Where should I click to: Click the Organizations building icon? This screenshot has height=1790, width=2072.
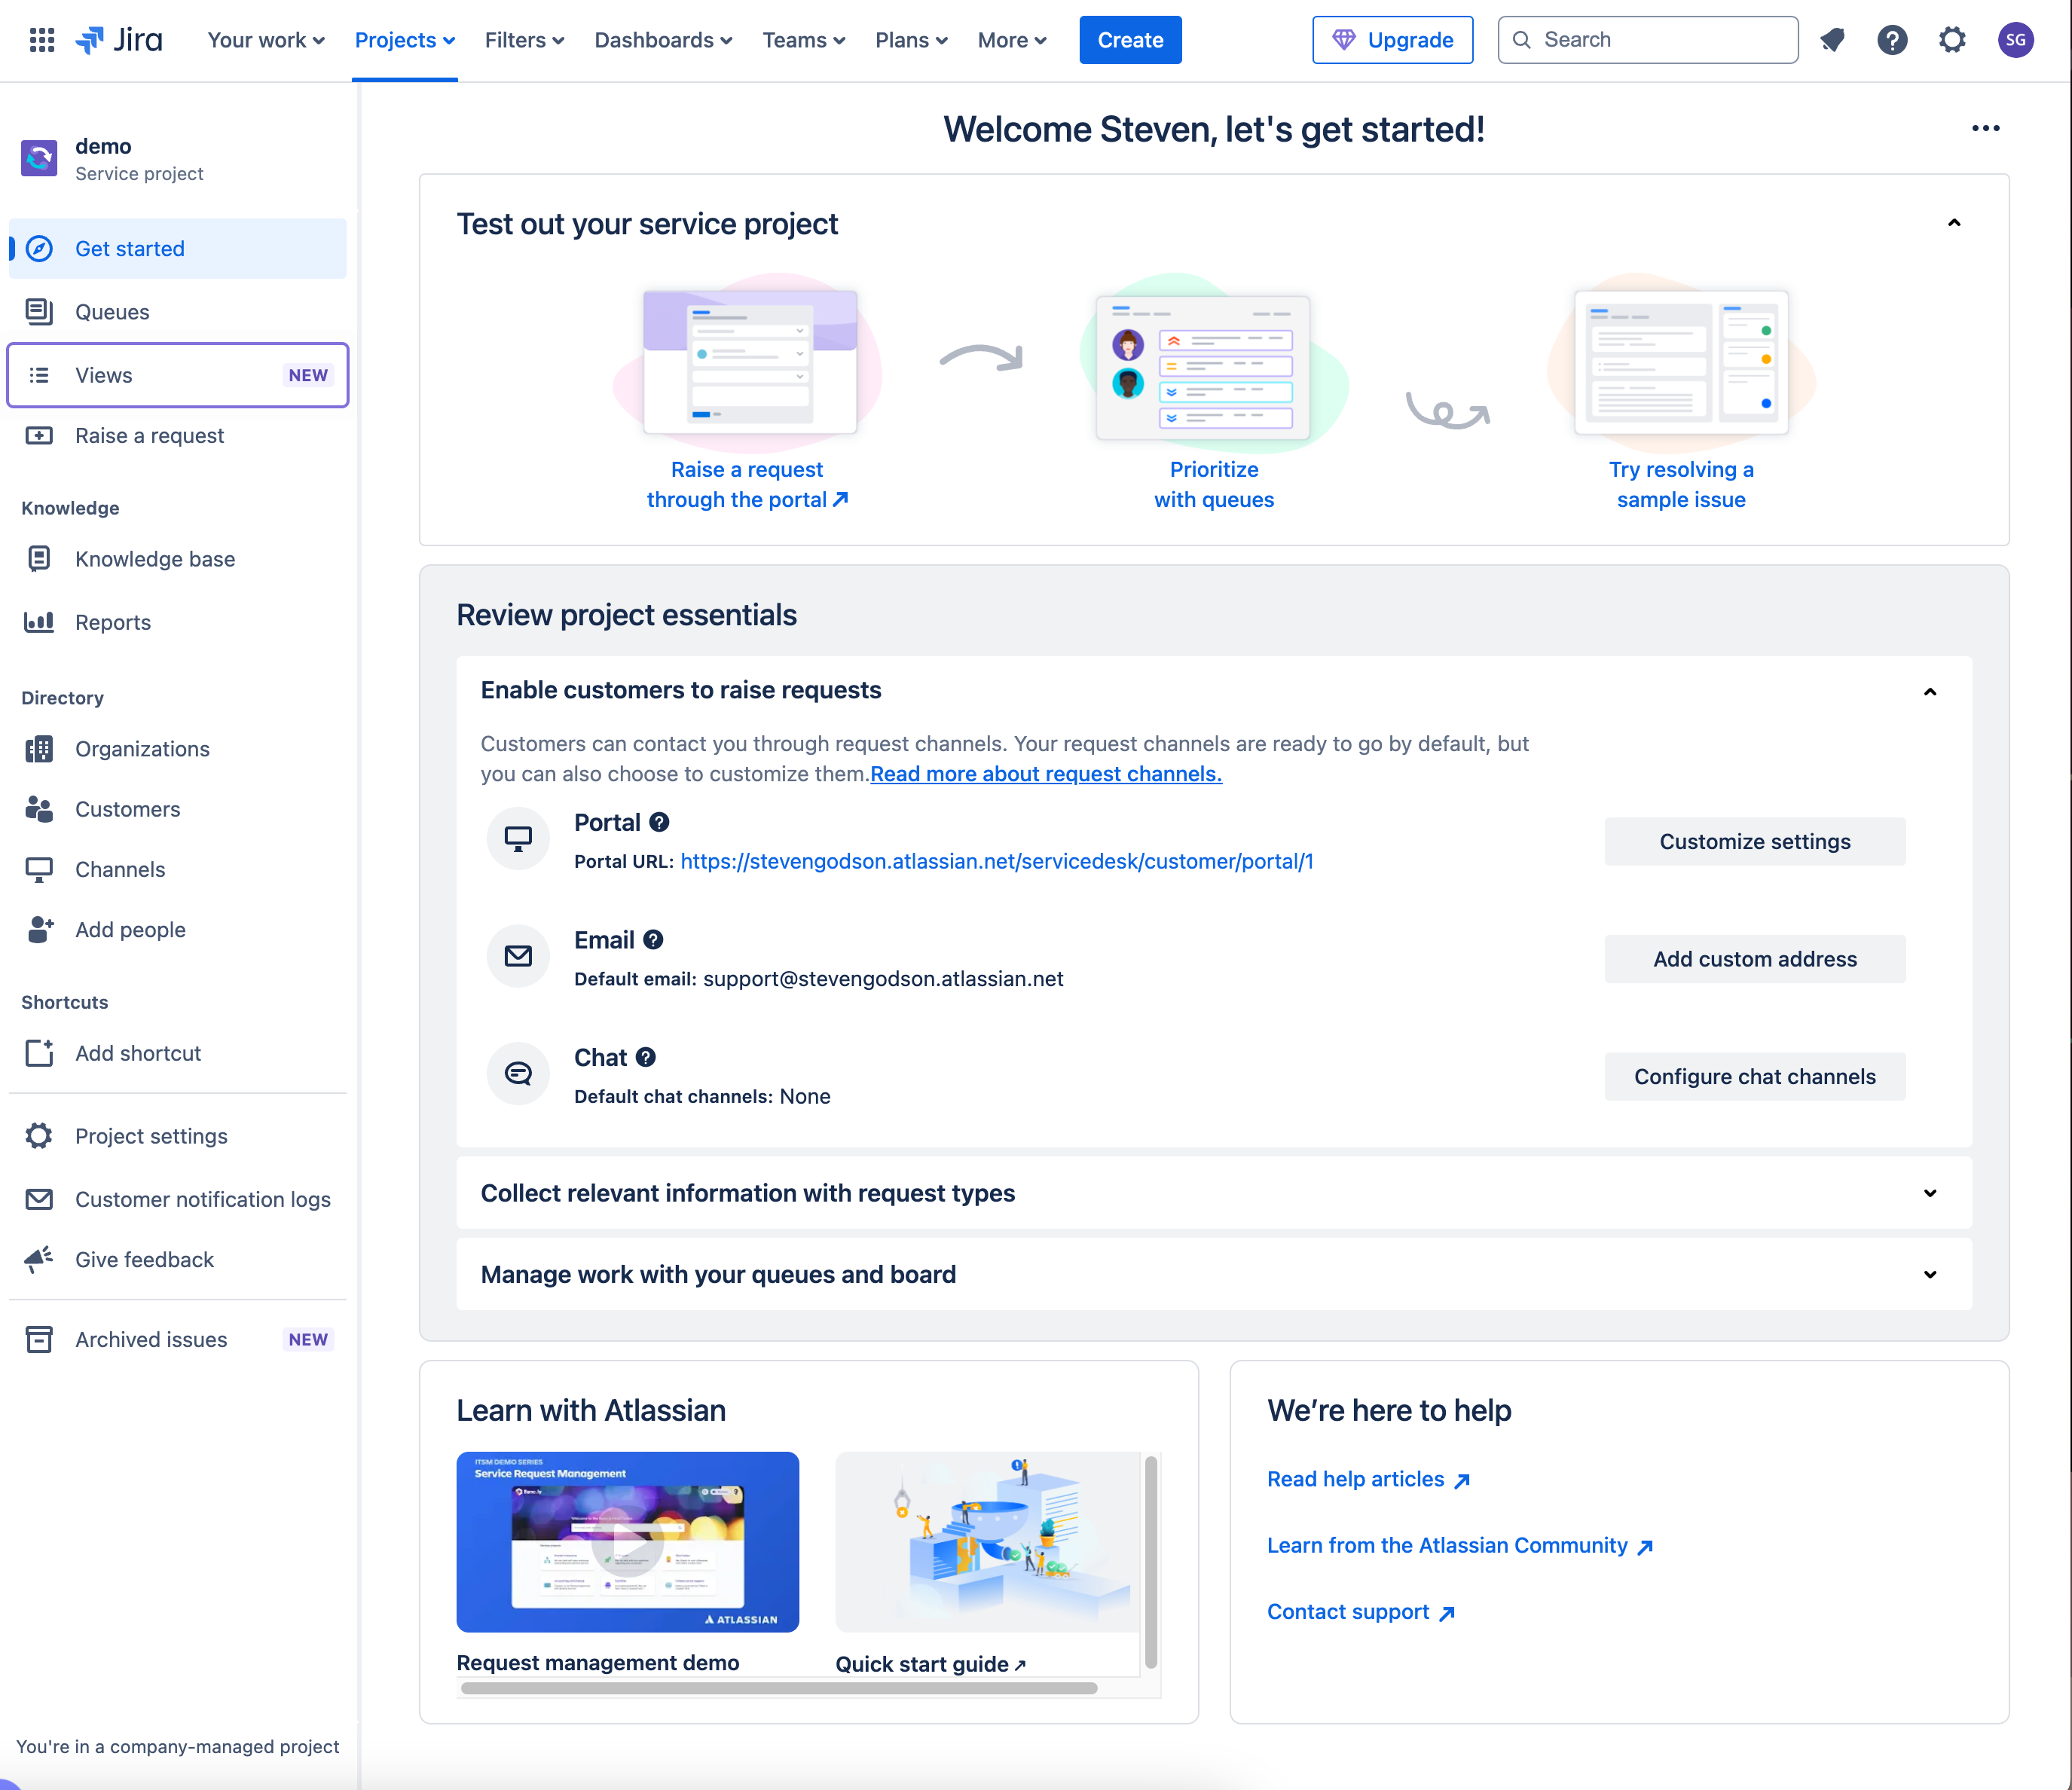39,748
